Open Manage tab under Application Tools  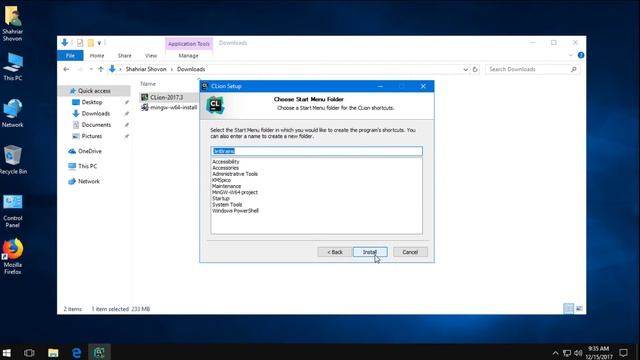[188, 56]
